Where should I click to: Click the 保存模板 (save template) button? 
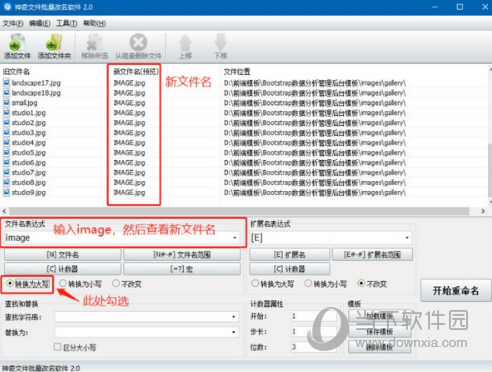(379, 332)
